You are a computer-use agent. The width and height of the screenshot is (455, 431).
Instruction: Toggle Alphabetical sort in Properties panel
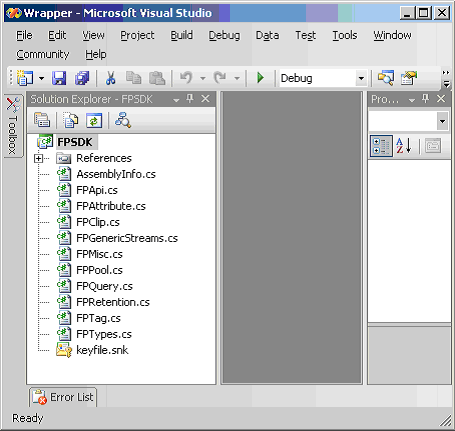(404, 146)
